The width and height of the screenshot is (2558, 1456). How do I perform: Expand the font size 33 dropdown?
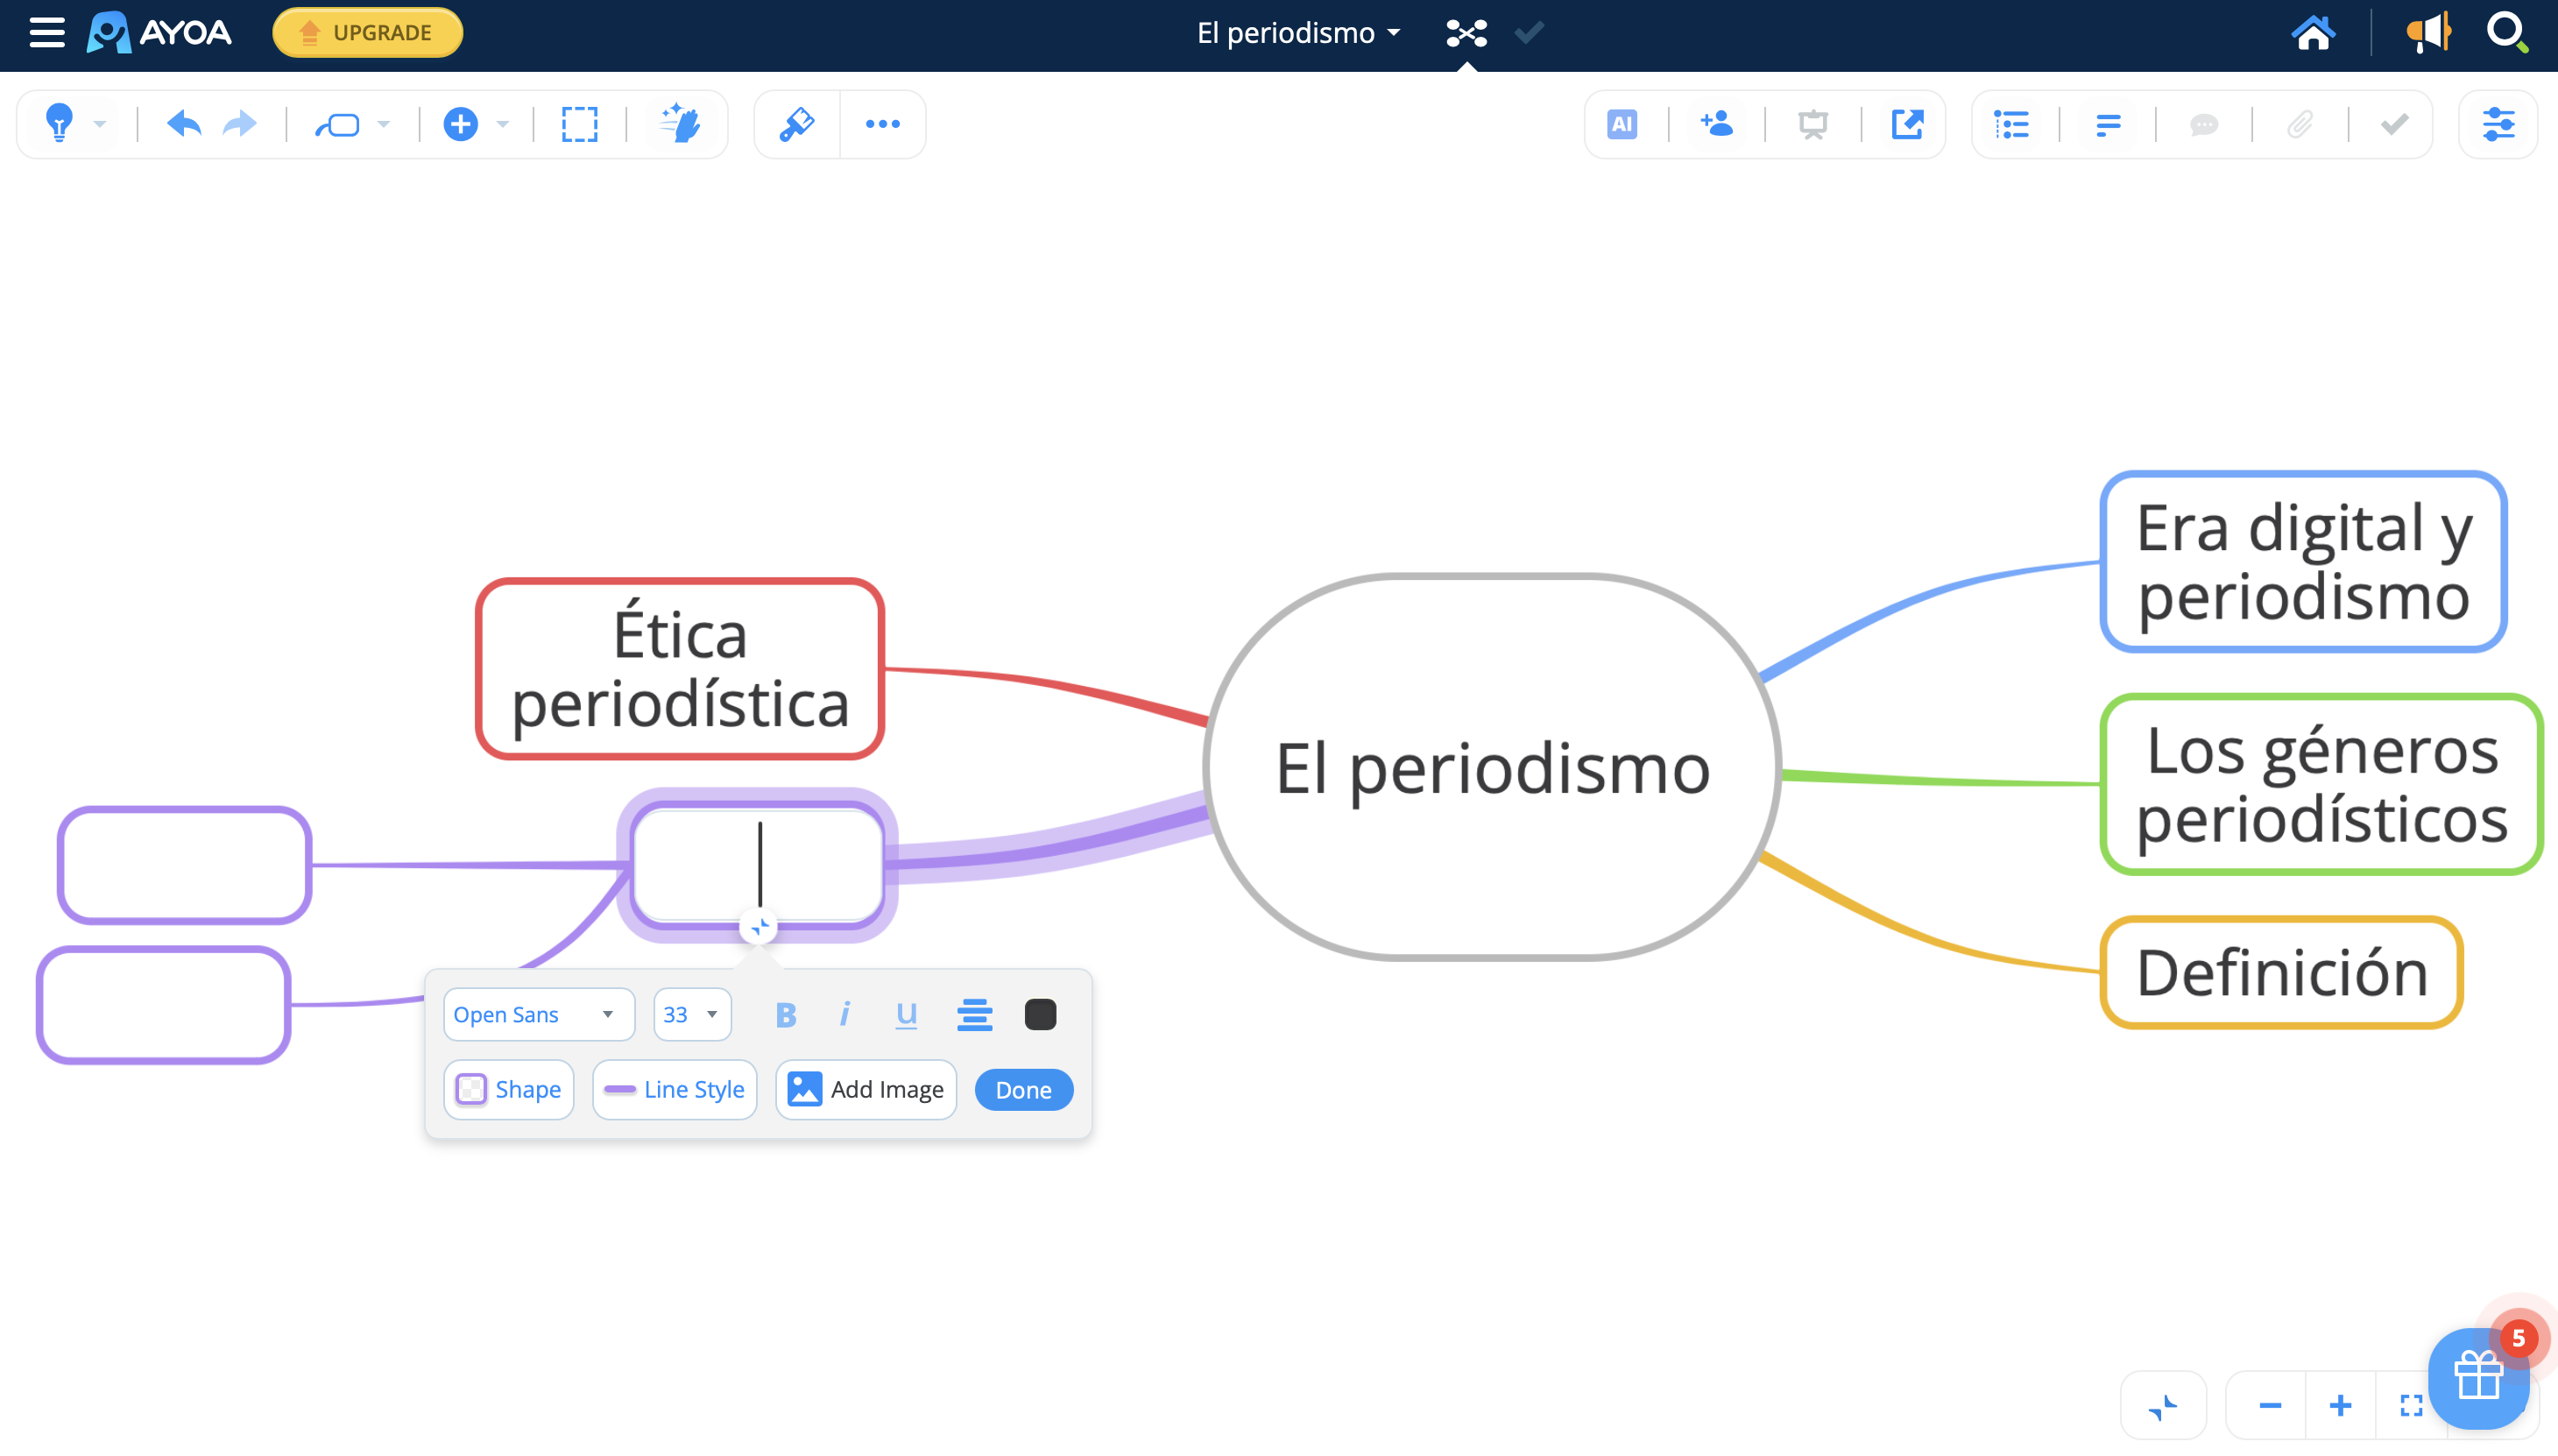coord(691,1014)
